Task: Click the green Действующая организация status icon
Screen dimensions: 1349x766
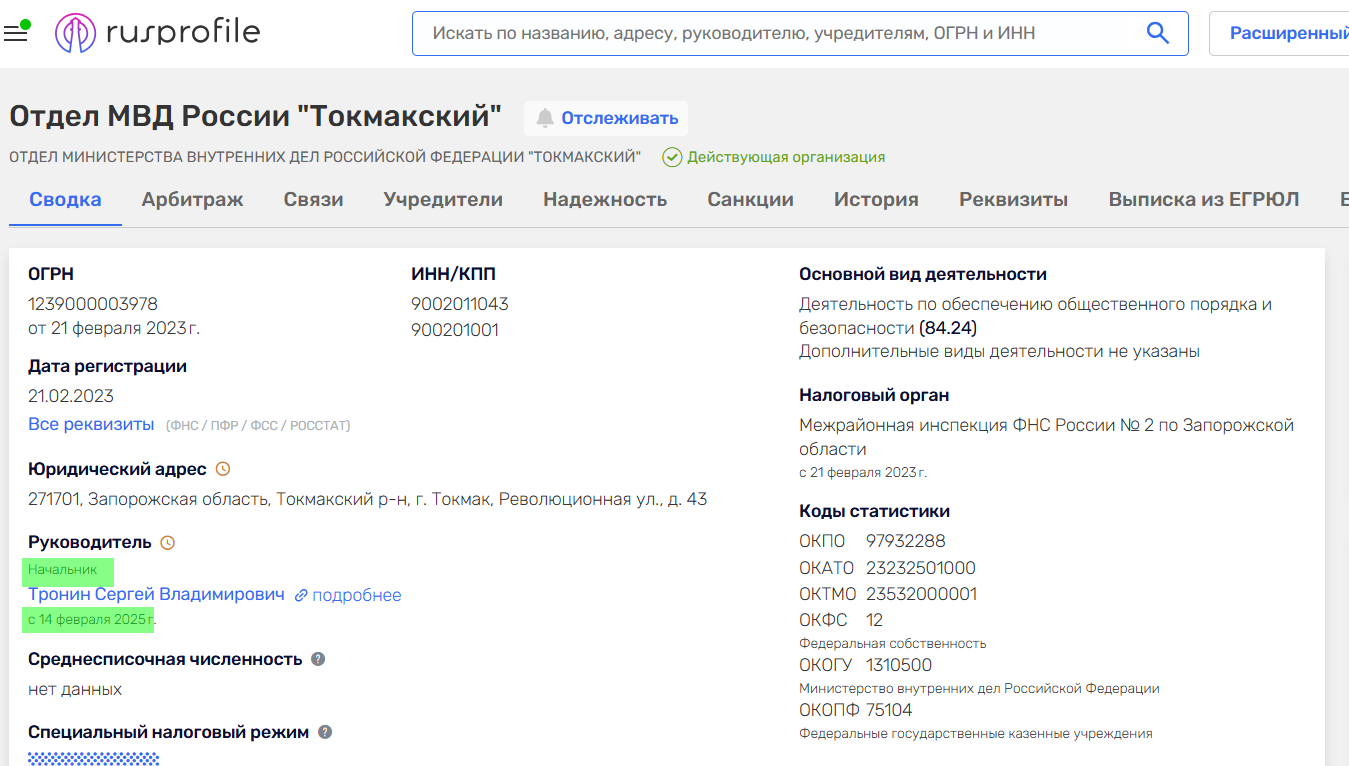Action: pos(672,157)
